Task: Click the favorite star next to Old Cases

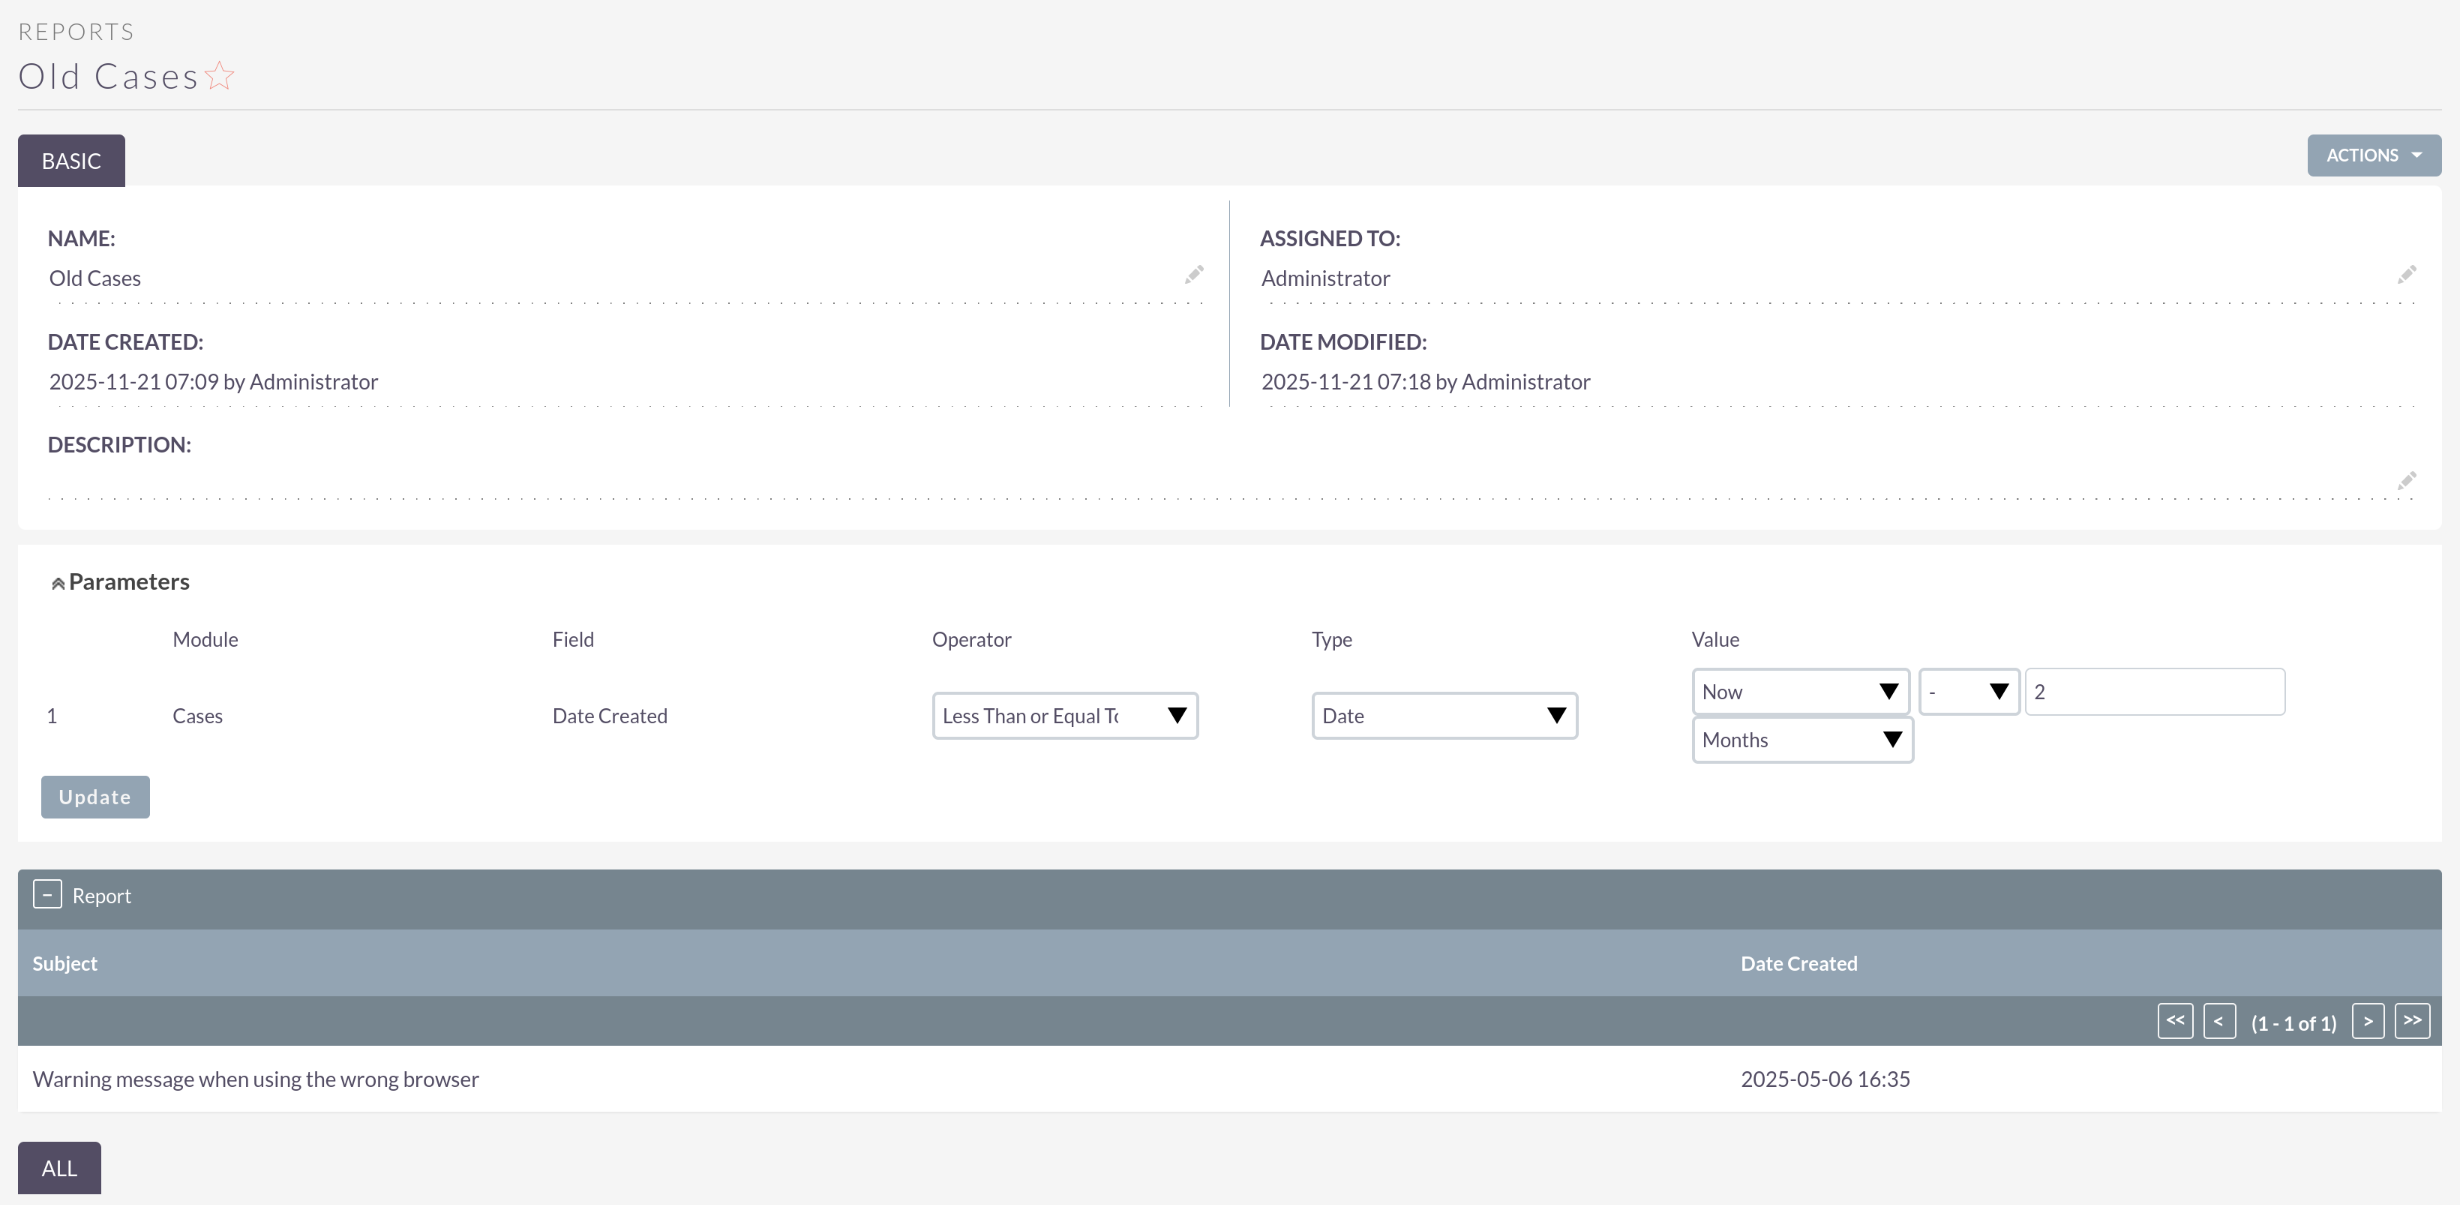Action: click(x=219, y=76)
